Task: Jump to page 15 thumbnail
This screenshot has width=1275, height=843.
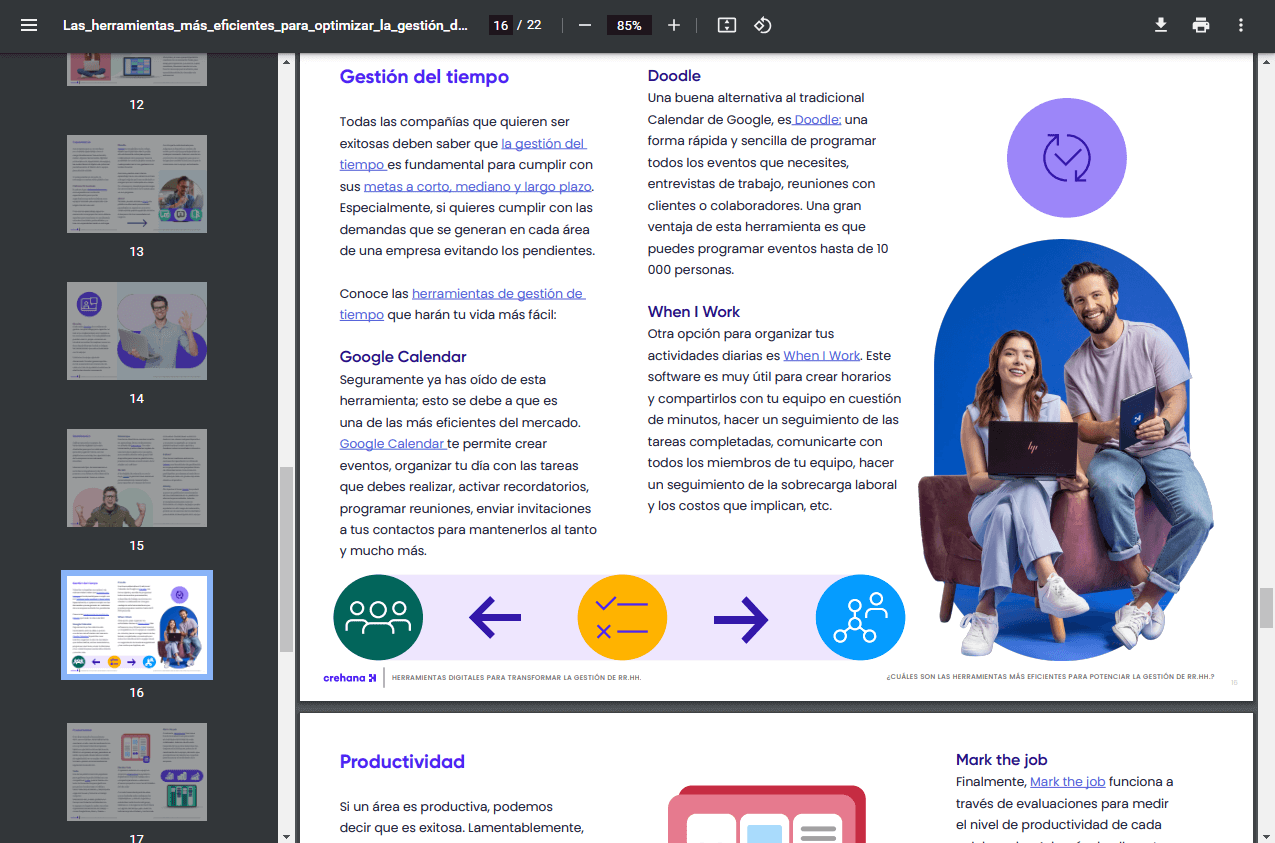Action: [x=137, y=478]
